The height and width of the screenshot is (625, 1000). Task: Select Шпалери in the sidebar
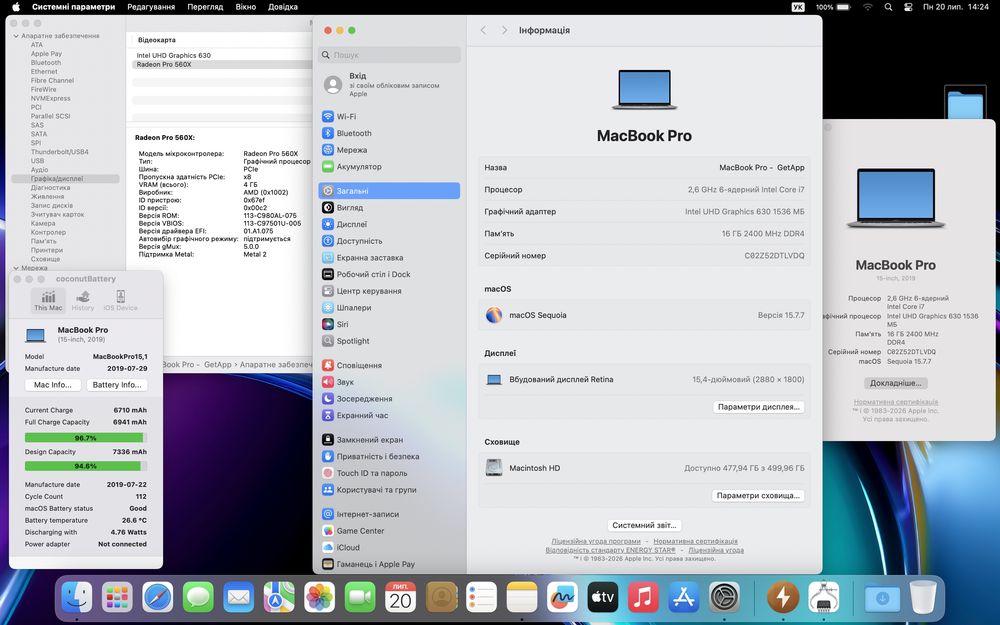point(389,307)
